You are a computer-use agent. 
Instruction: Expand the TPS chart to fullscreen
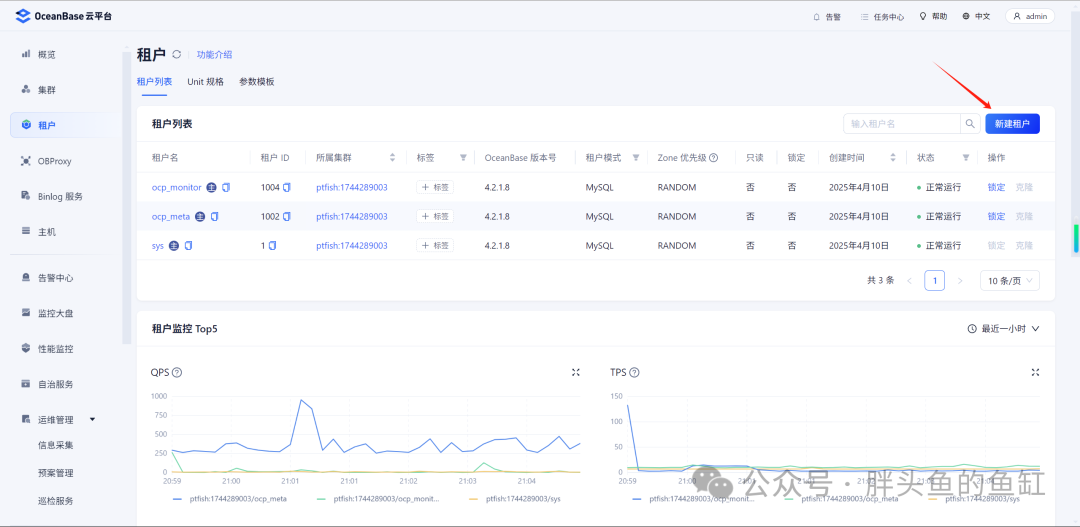click(1035, 372)
